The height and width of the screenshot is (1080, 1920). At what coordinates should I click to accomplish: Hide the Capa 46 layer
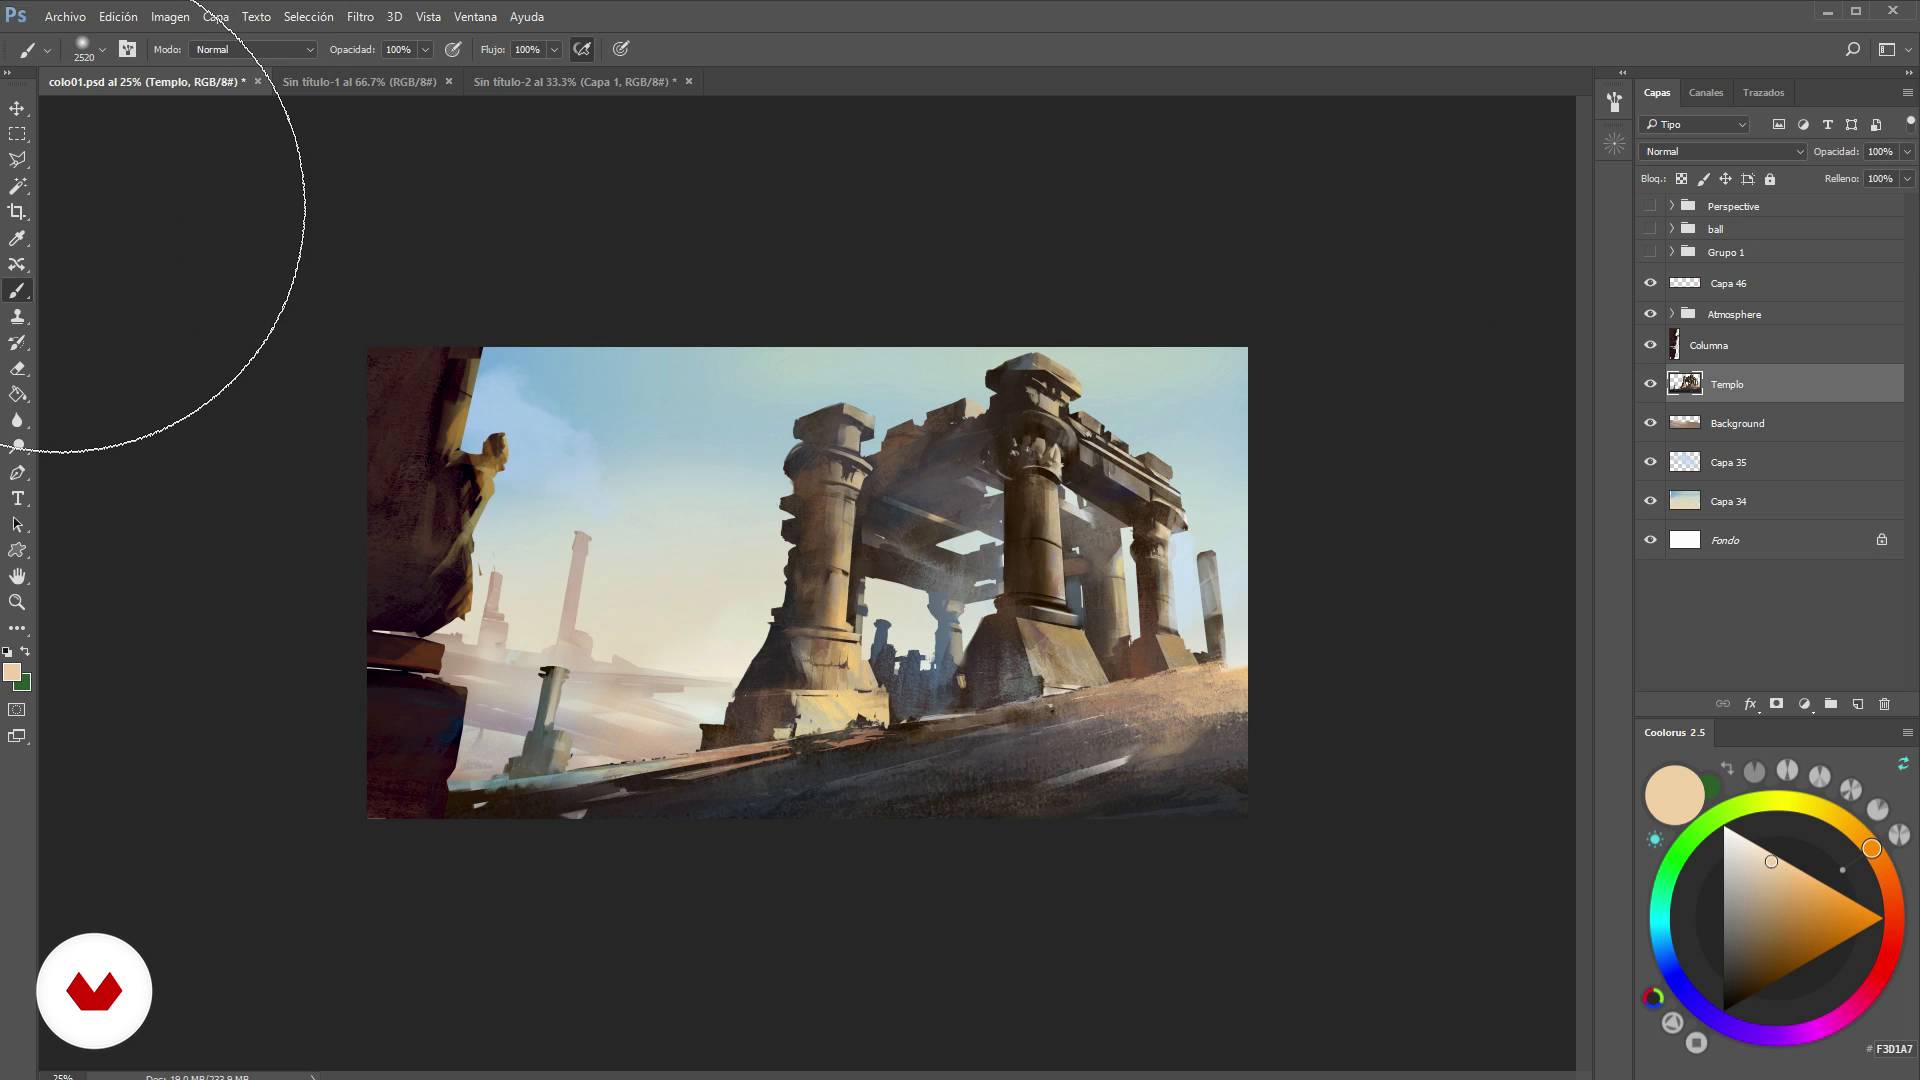[1651, 283]
